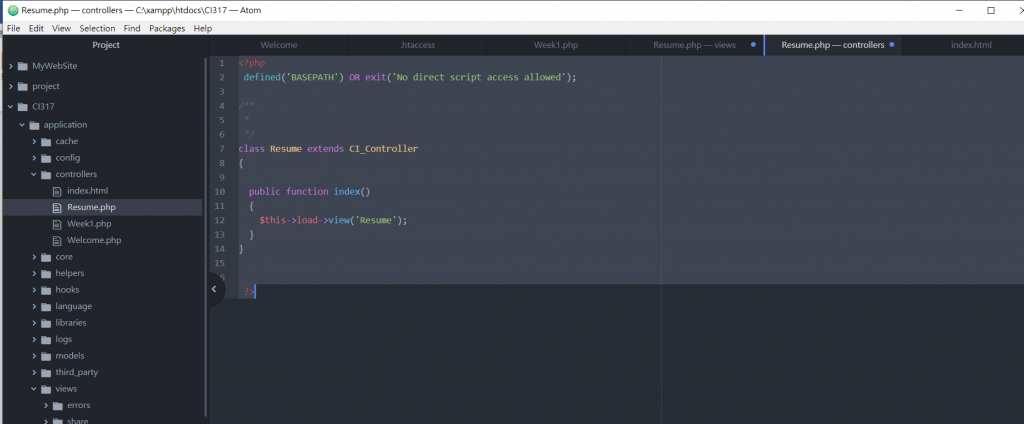The height and width of the screenshot is (424, 1024).
Task: Click the Week1.php file icon in tree
Action: 57,223
